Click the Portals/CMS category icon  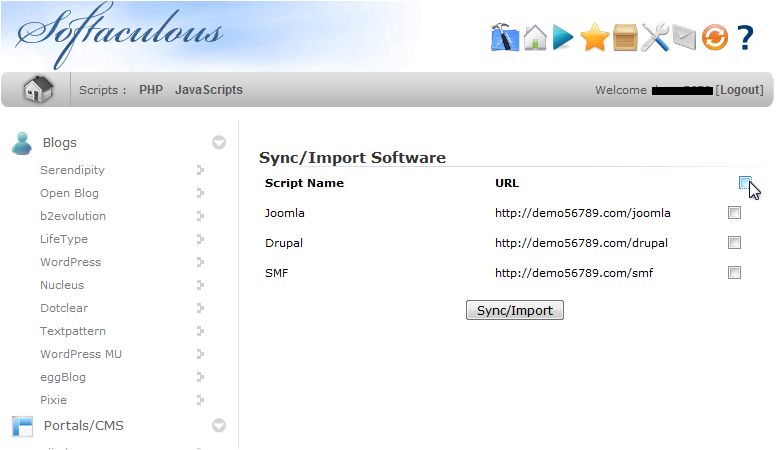point(22,426)
